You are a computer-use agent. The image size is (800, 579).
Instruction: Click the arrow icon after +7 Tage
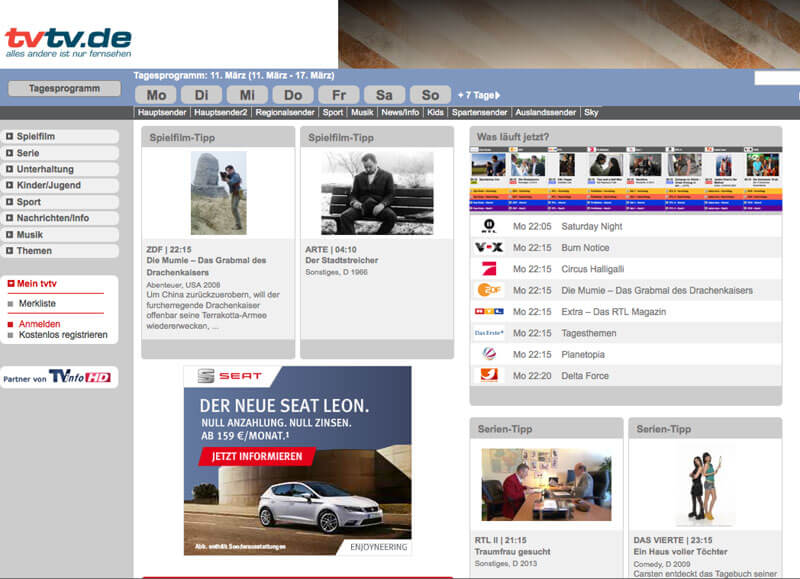click(497, 95)
